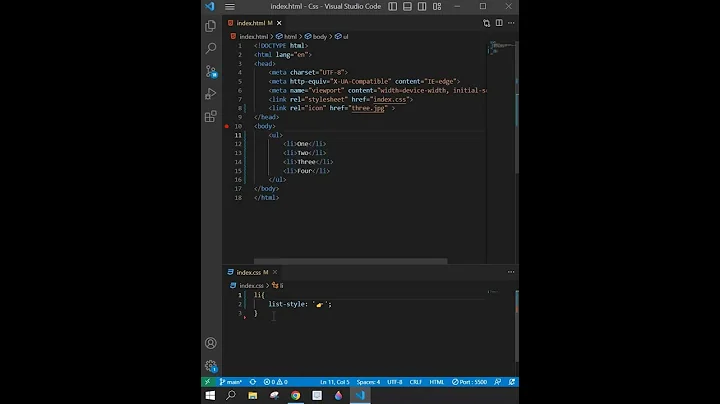Toggle the primary side bar layout button

click(x=393, y=6)
